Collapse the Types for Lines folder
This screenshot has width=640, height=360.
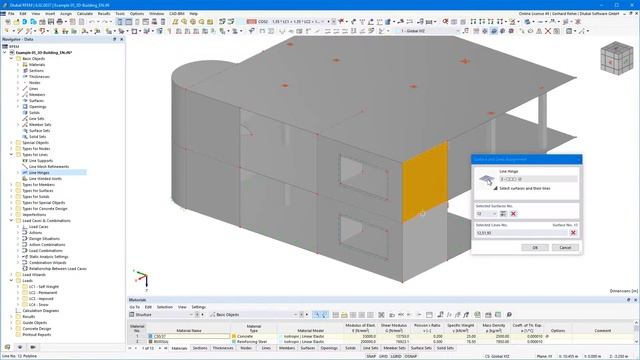[11, 155]
